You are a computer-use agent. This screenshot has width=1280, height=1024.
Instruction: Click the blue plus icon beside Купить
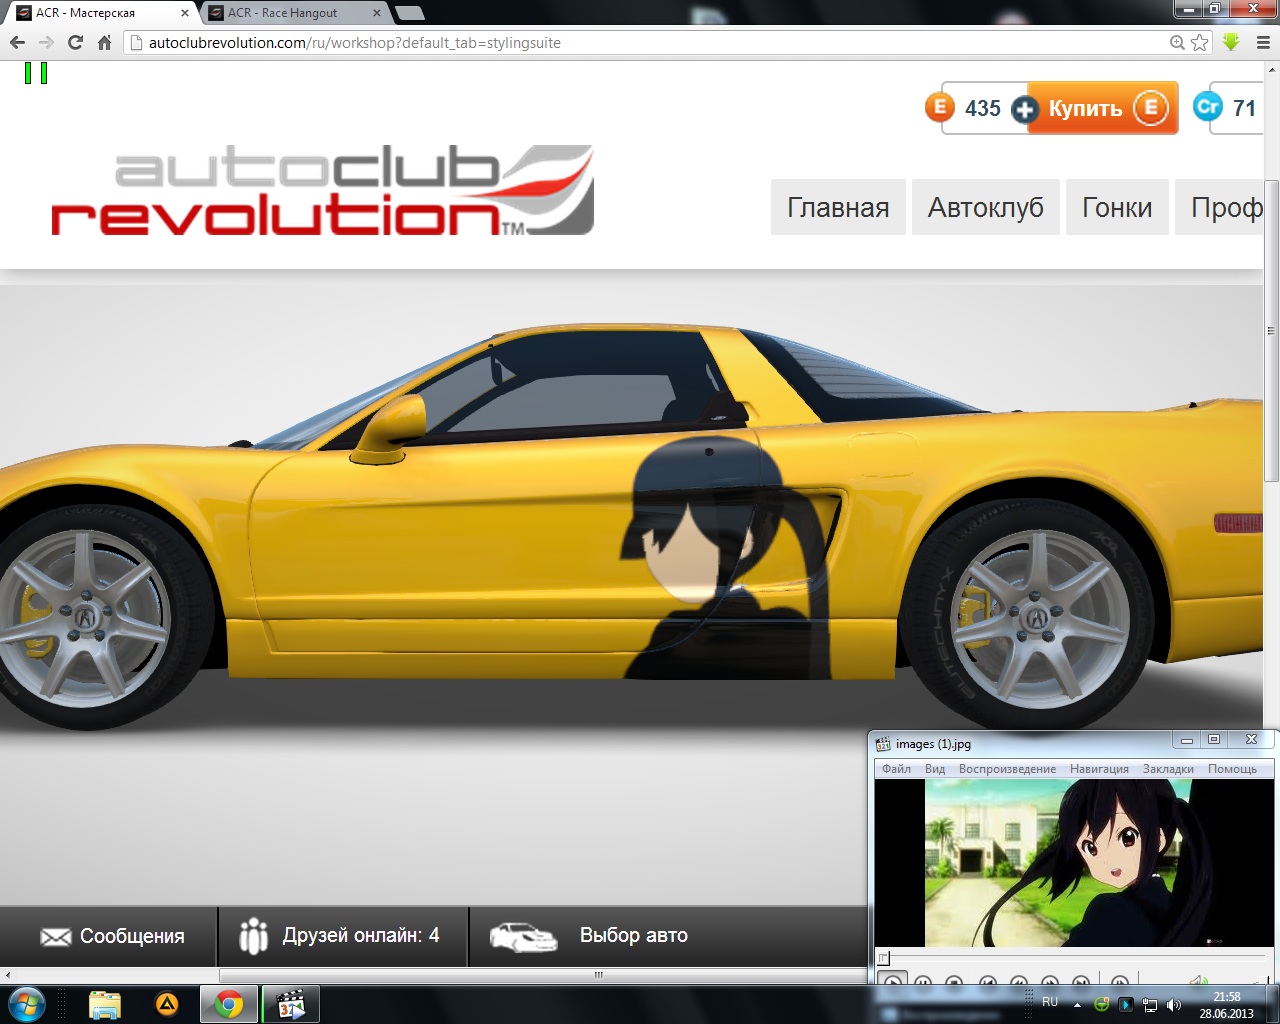[x=1024, y=109]
